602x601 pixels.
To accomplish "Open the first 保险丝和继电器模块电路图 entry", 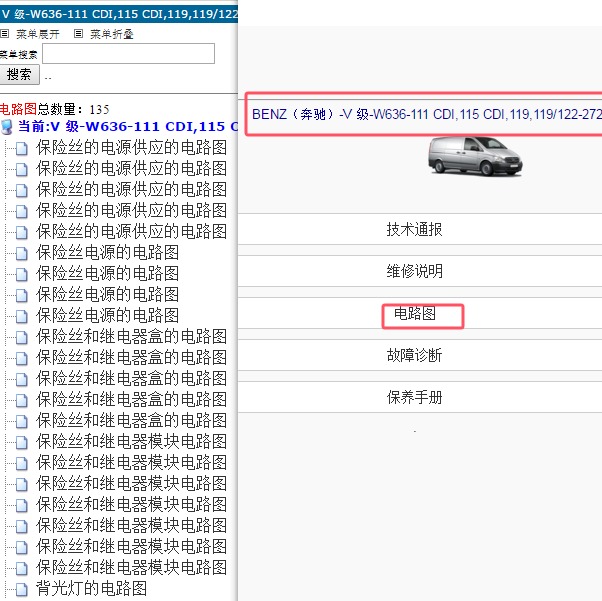I will (x=131, y=442).
